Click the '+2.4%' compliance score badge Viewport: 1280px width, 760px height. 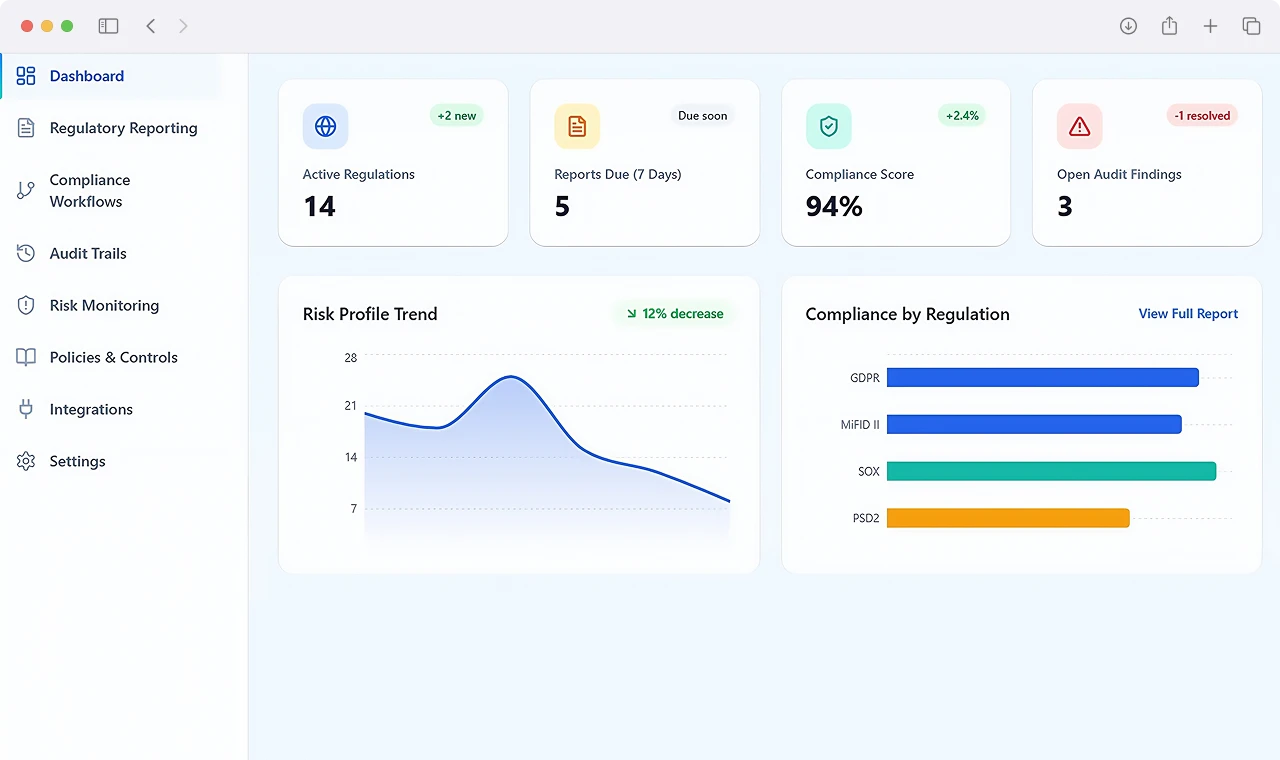click(961, 116)
